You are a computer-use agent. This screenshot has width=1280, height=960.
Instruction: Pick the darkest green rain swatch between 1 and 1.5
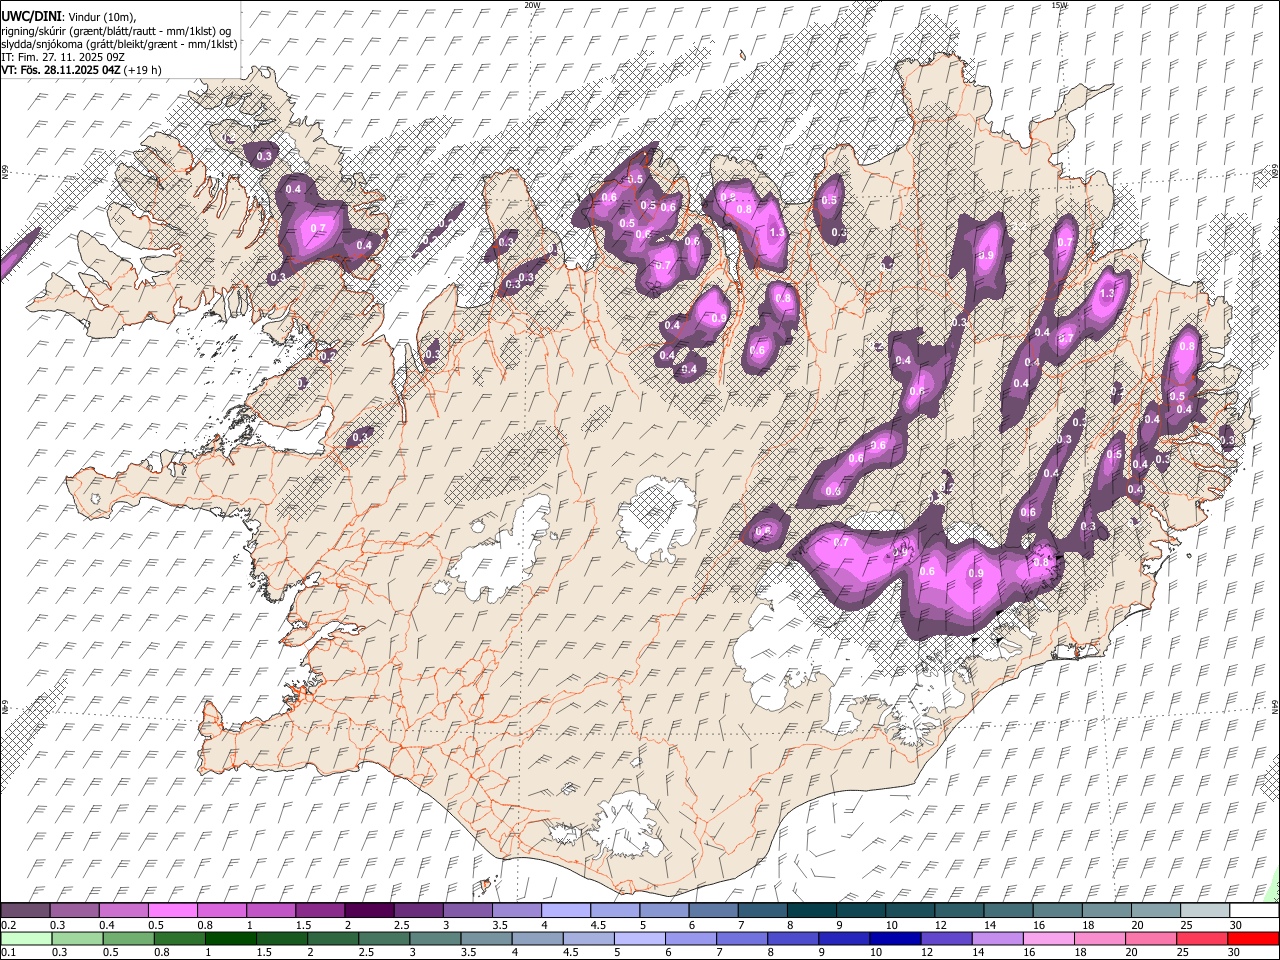[231, 939]
